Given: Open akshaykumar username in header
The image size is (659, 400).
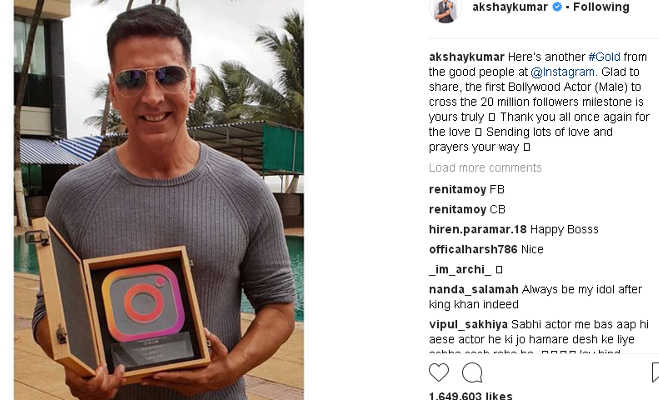Looking at the screenshot, I should pos(510,7).
